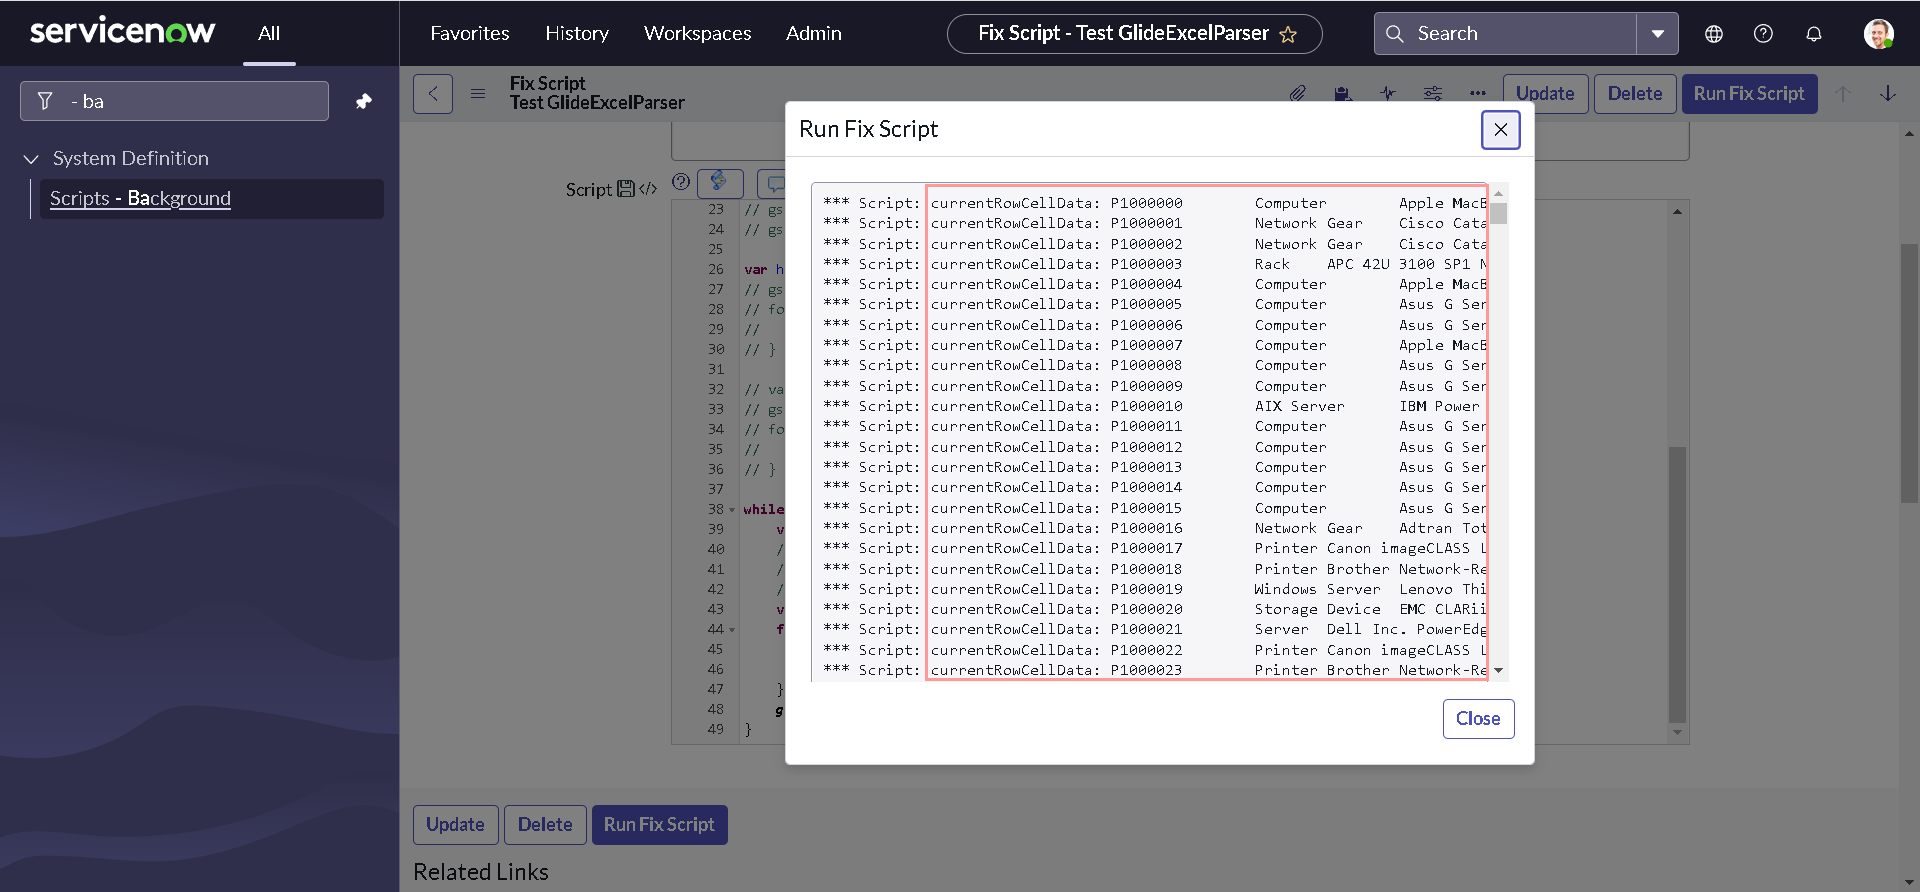Open the script editor help icon
The image size is (1920, 892).
point(681,182)
